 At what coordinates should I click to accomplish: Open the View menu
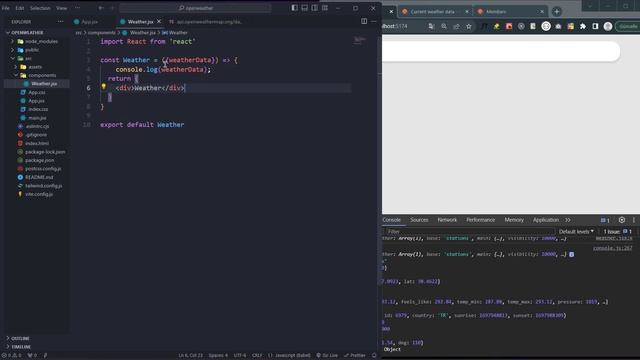(62, 8)
